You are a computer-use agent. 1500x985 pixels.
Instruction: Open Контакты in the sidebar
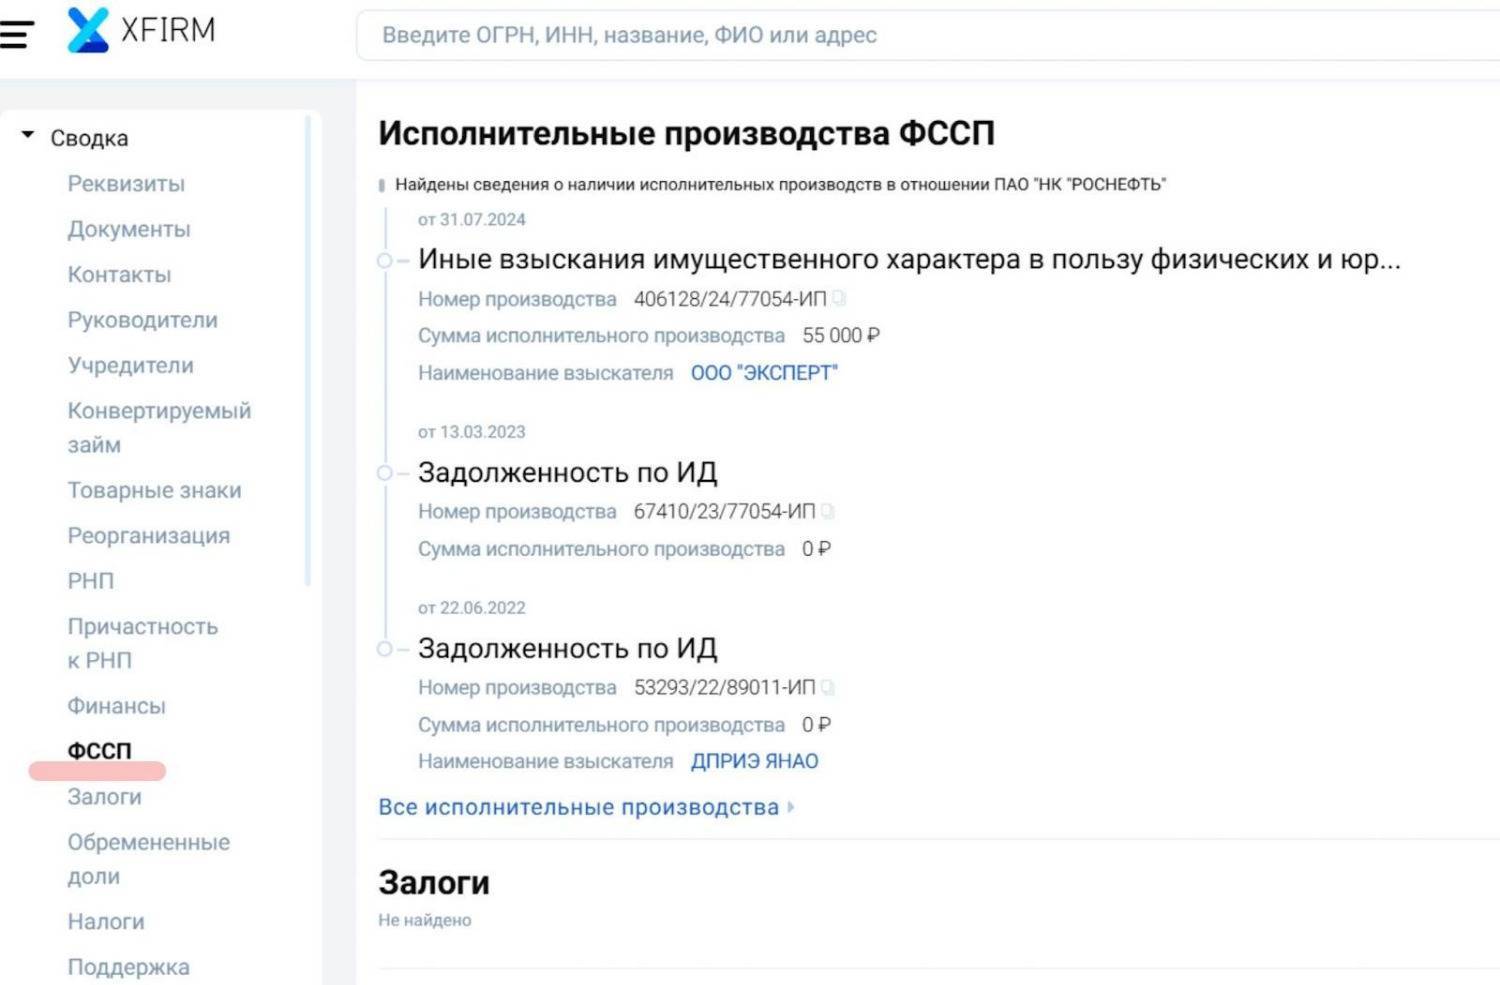(119, 274)
